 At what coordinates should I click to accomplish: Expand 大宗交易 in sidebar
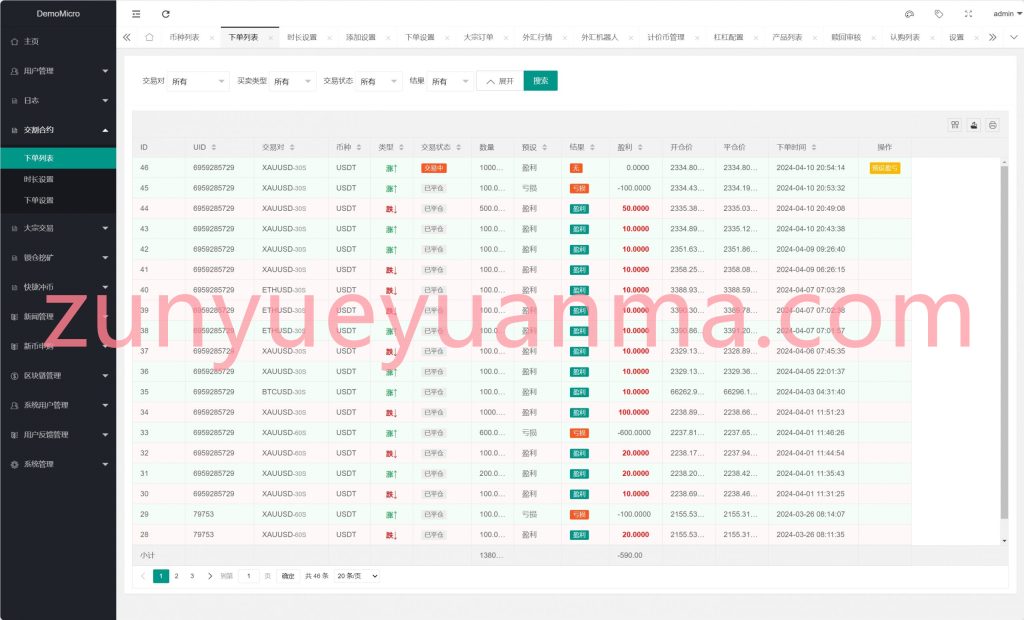(58, 228)
